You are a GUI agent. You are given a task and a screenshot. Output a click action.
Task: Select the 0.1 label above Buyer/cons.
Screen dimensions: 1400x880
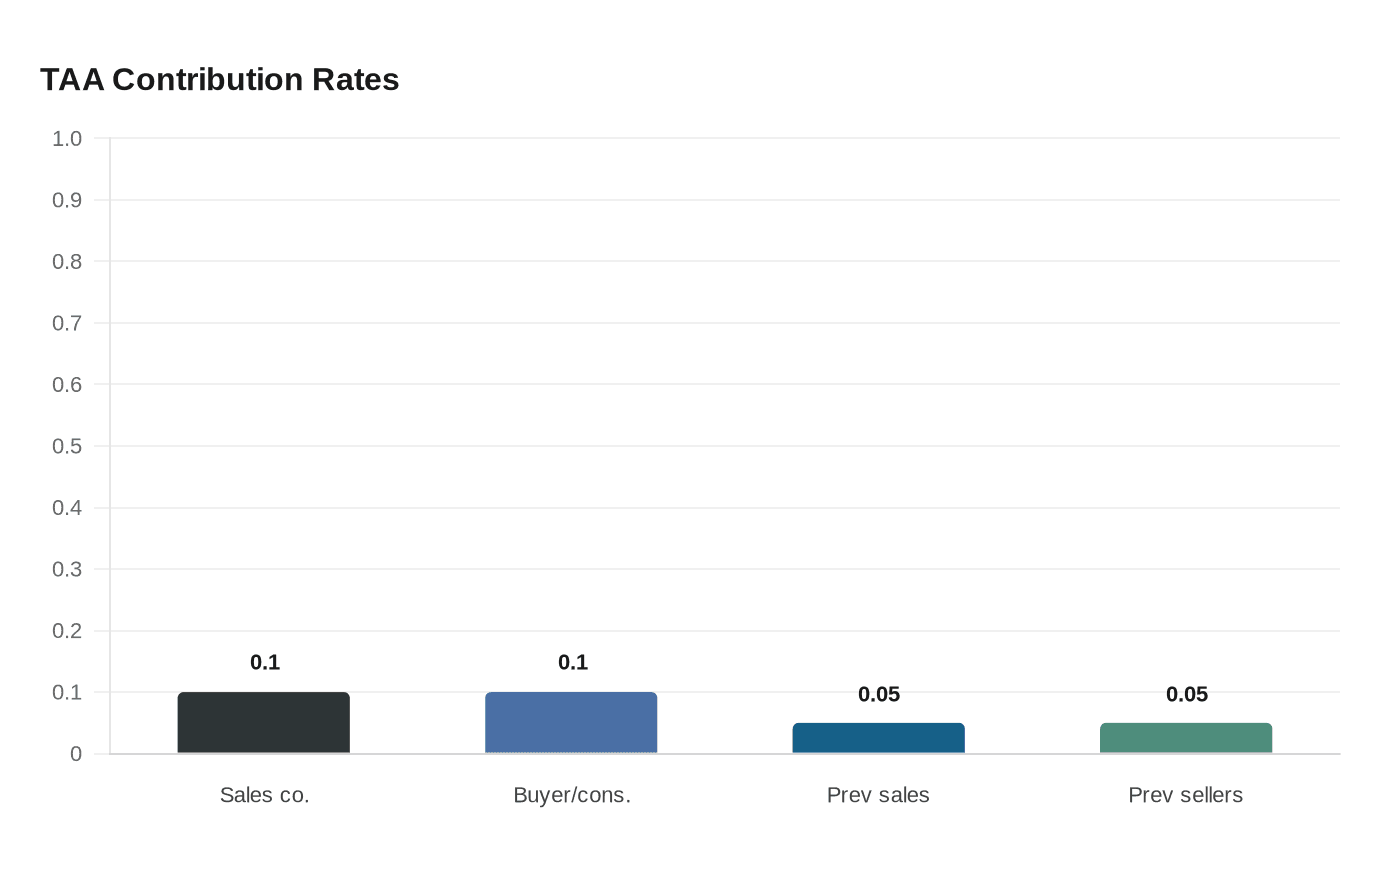pyautogui.click(x=573, y=662)
